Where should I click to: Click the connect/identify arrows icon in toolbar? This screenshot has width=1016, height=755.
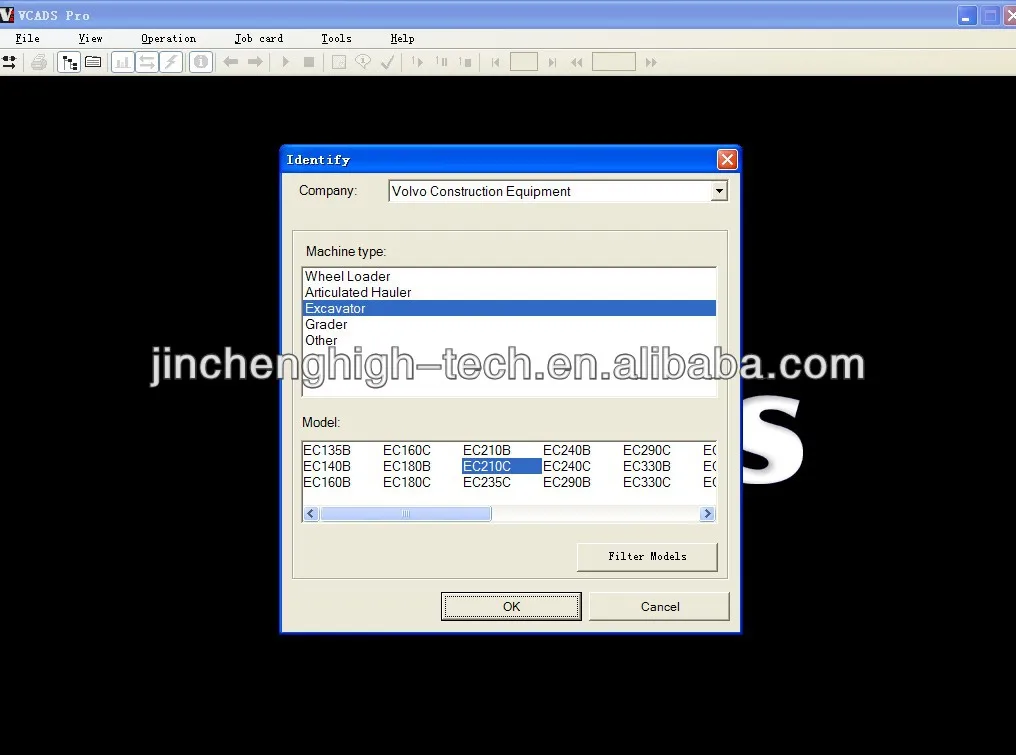point(9,62)
